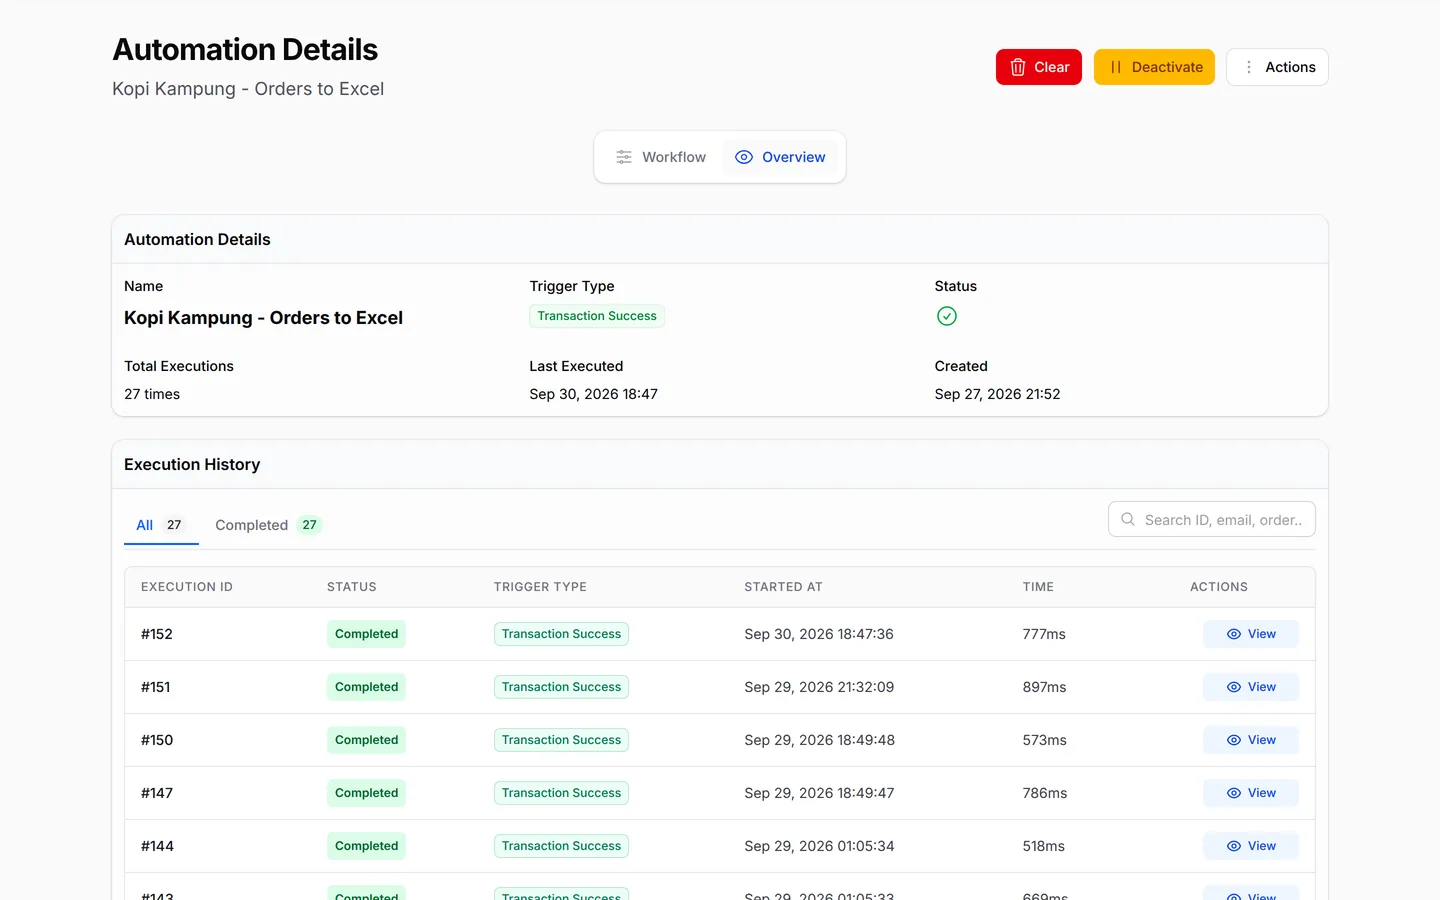
Task: Click the Transaction Success trigger type badge
Action: pos(597,316)
